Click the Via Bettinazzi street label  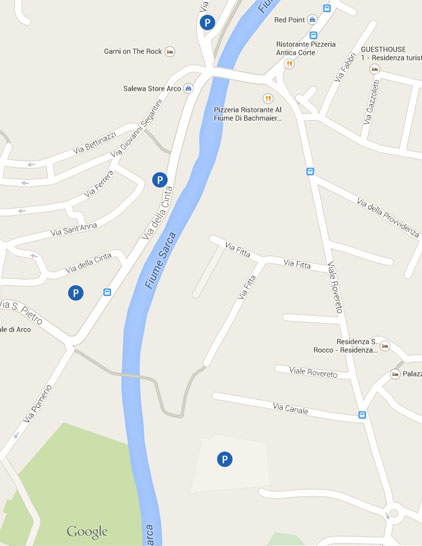tap(94, 143)
